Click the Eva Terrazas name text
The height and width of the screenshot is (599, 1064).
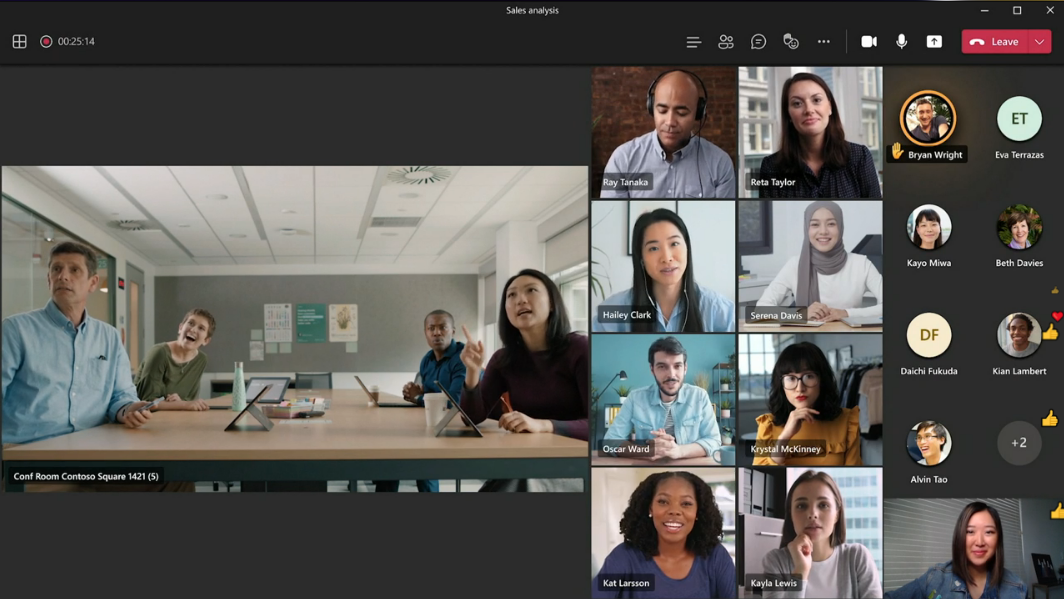pos(1019,155)
